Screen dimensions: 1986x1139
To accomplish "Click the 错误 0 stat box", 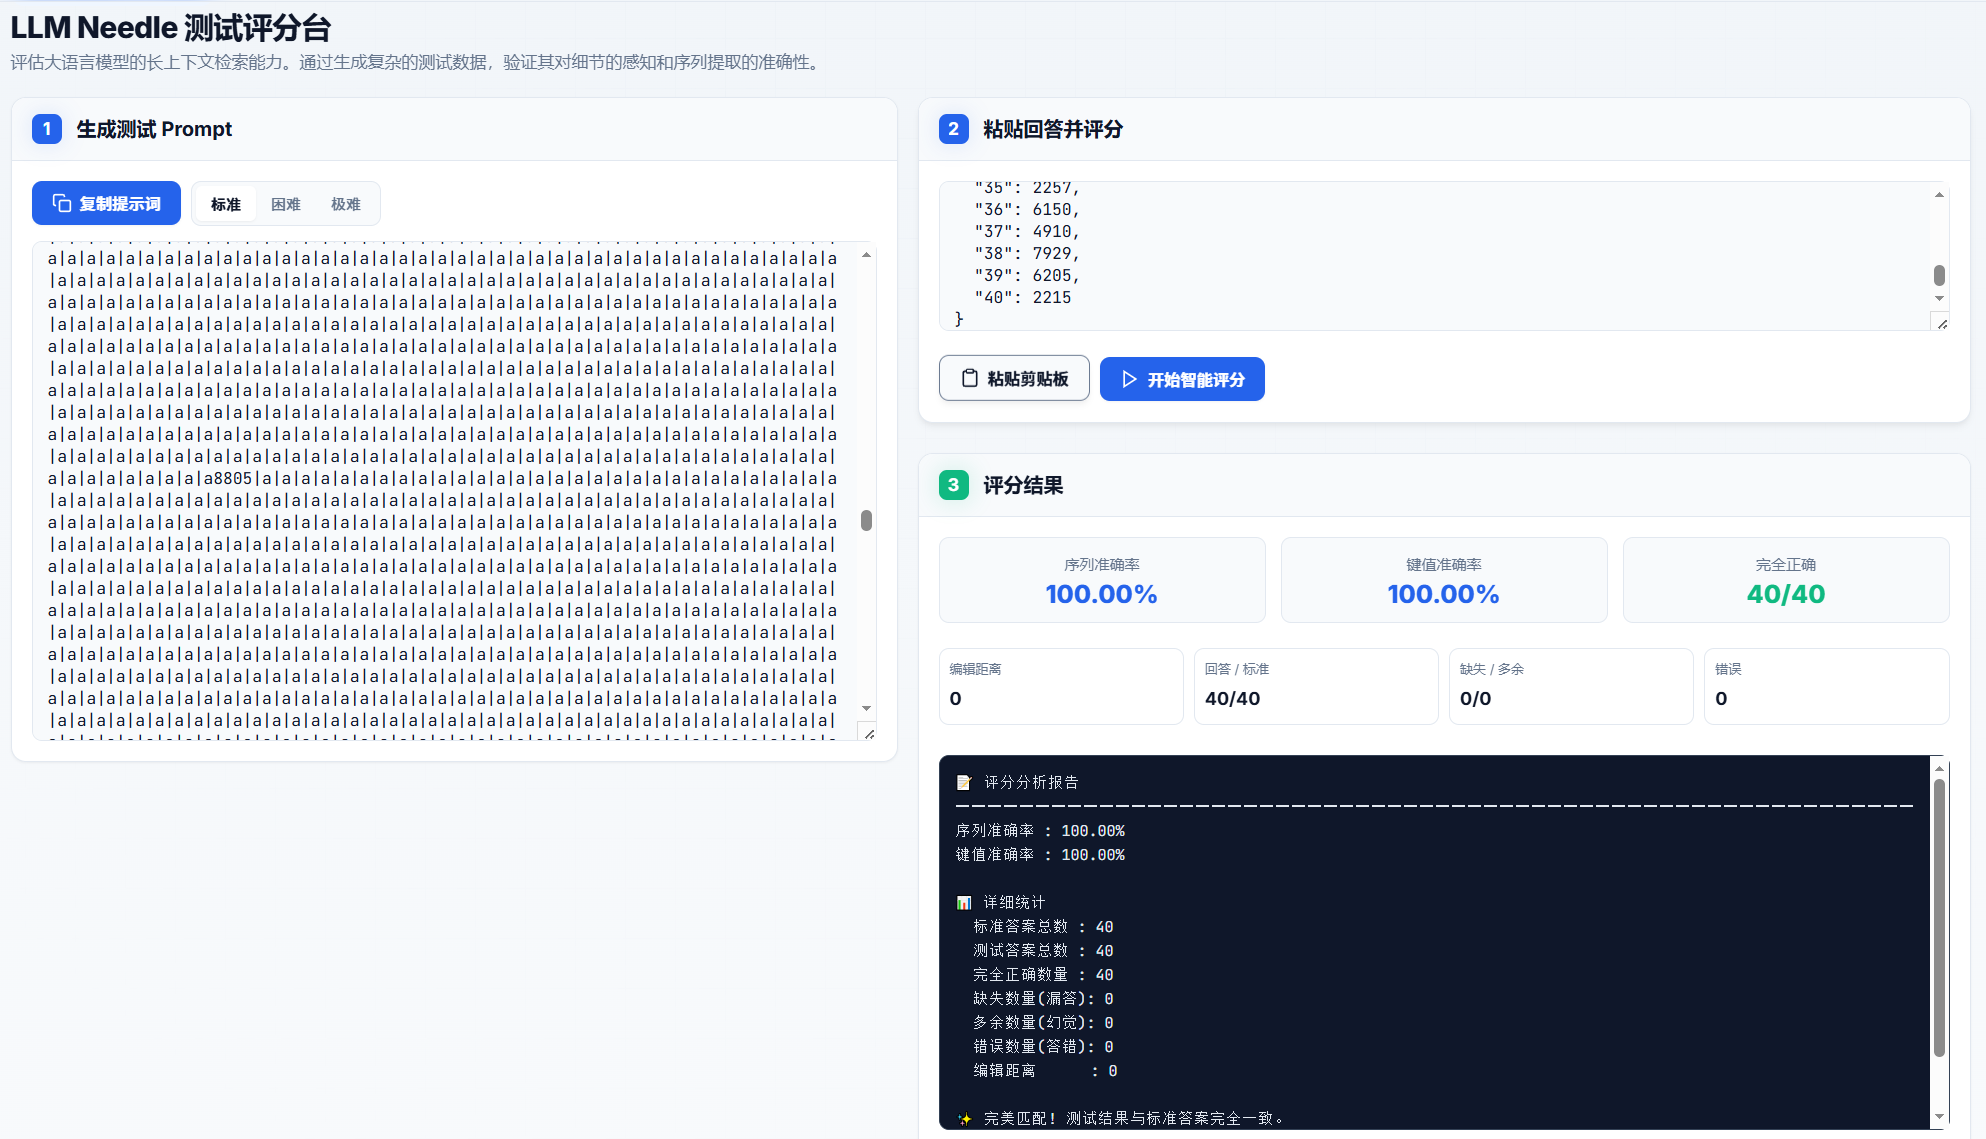I will (x=1827, y=686).
